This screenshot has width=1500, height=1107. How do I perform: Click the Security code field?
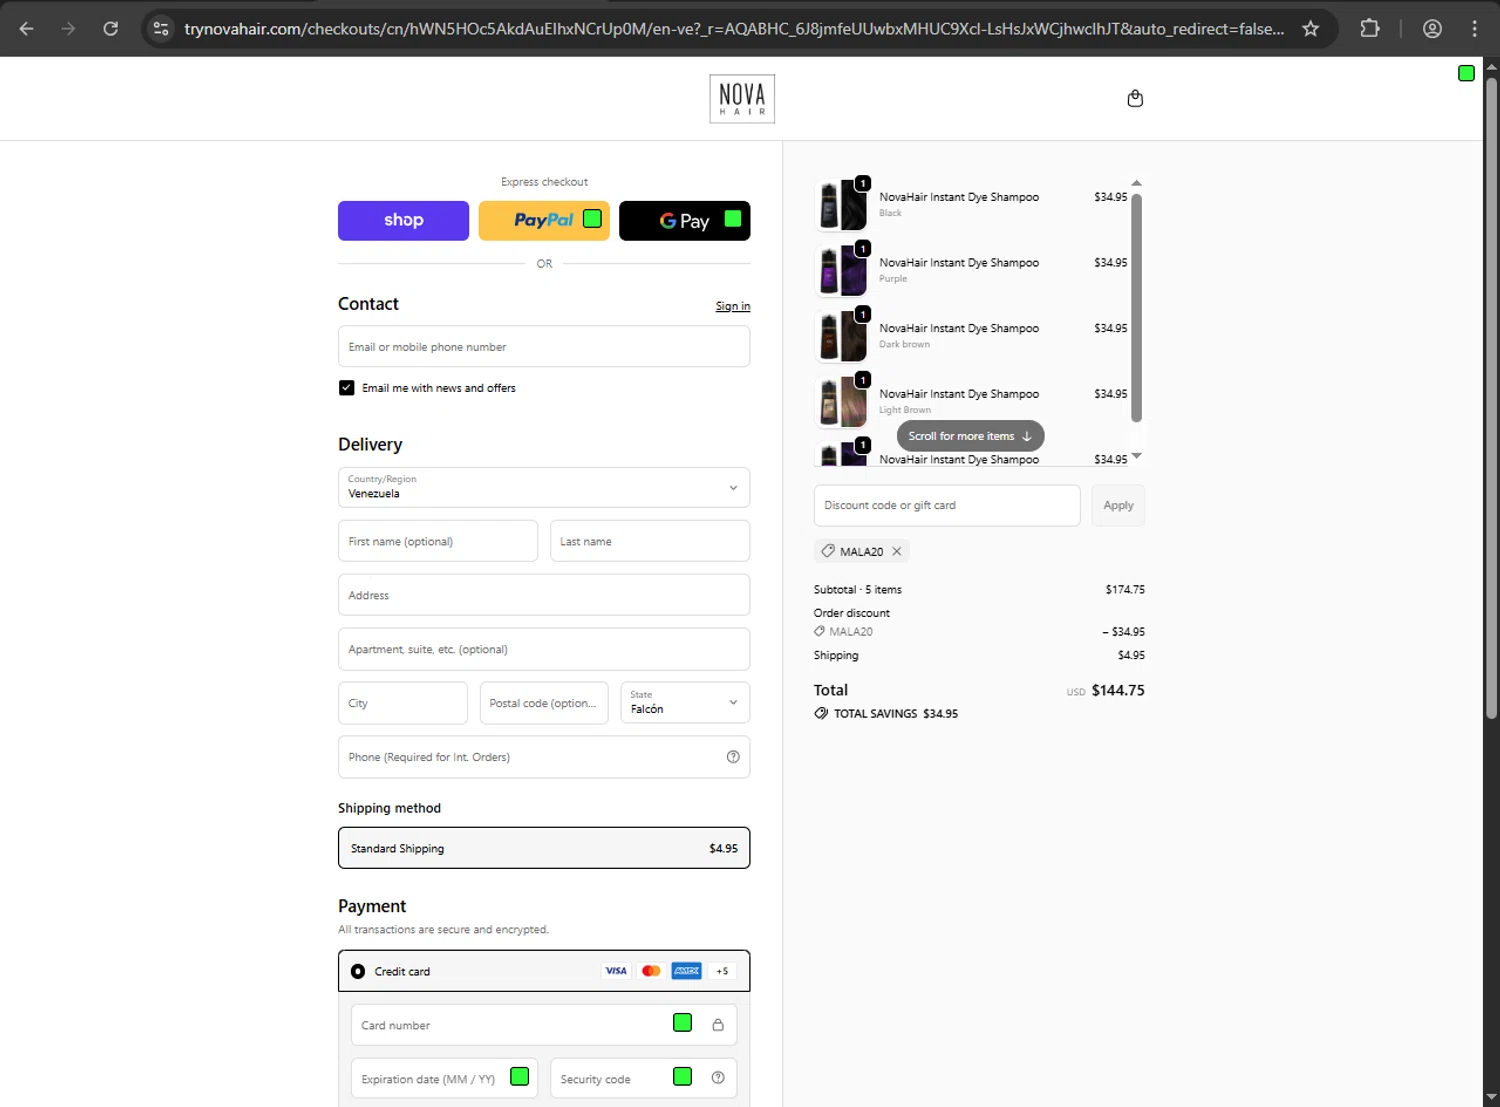(x=644, y=1079)
